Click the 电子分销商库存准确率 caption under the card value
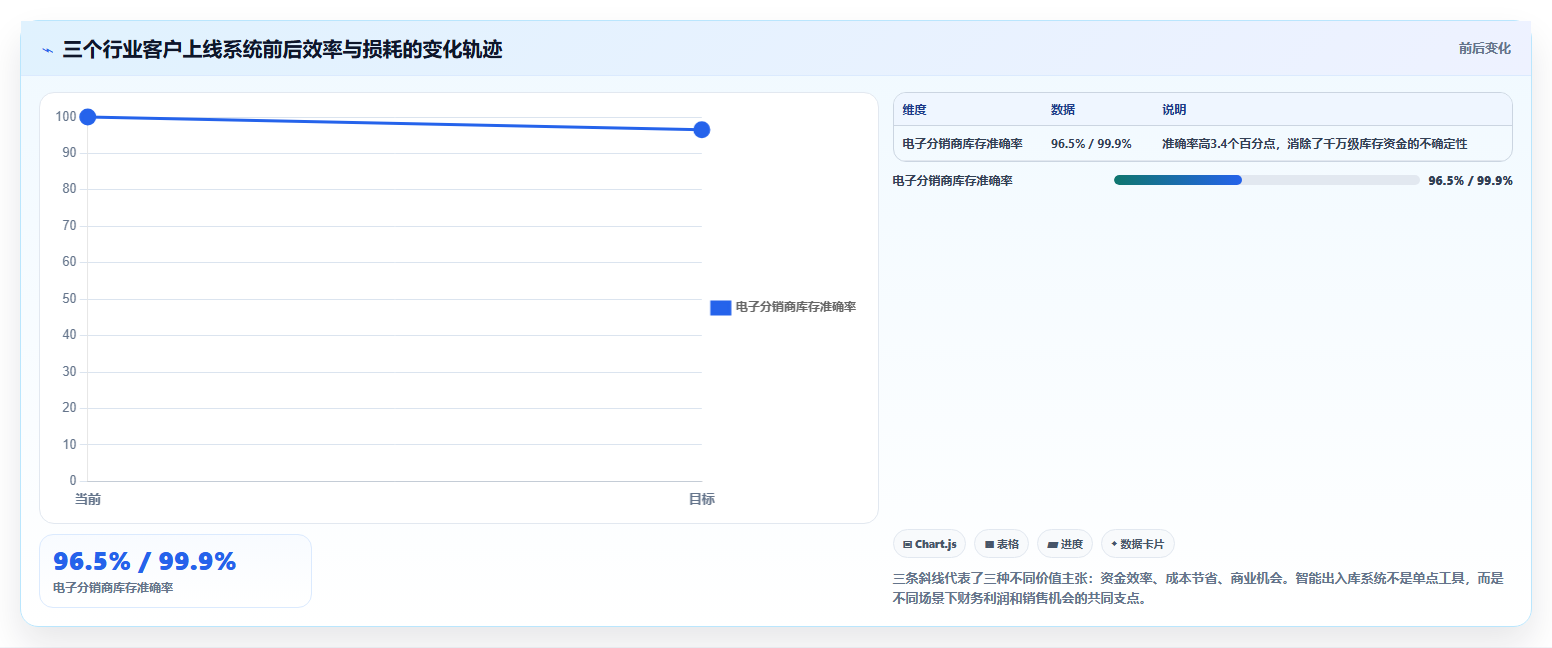This screenshot has width=1552, height=648. tap(113, 588)
